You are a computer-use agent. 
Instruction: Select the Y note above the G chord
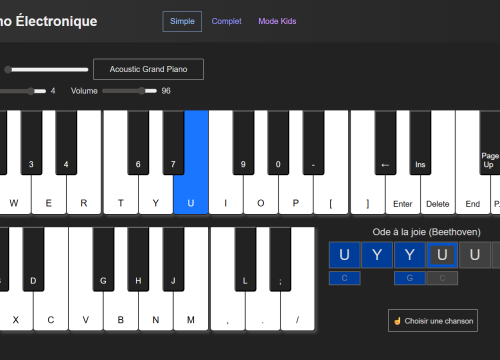pyautogui.click(x=410, y=255)
